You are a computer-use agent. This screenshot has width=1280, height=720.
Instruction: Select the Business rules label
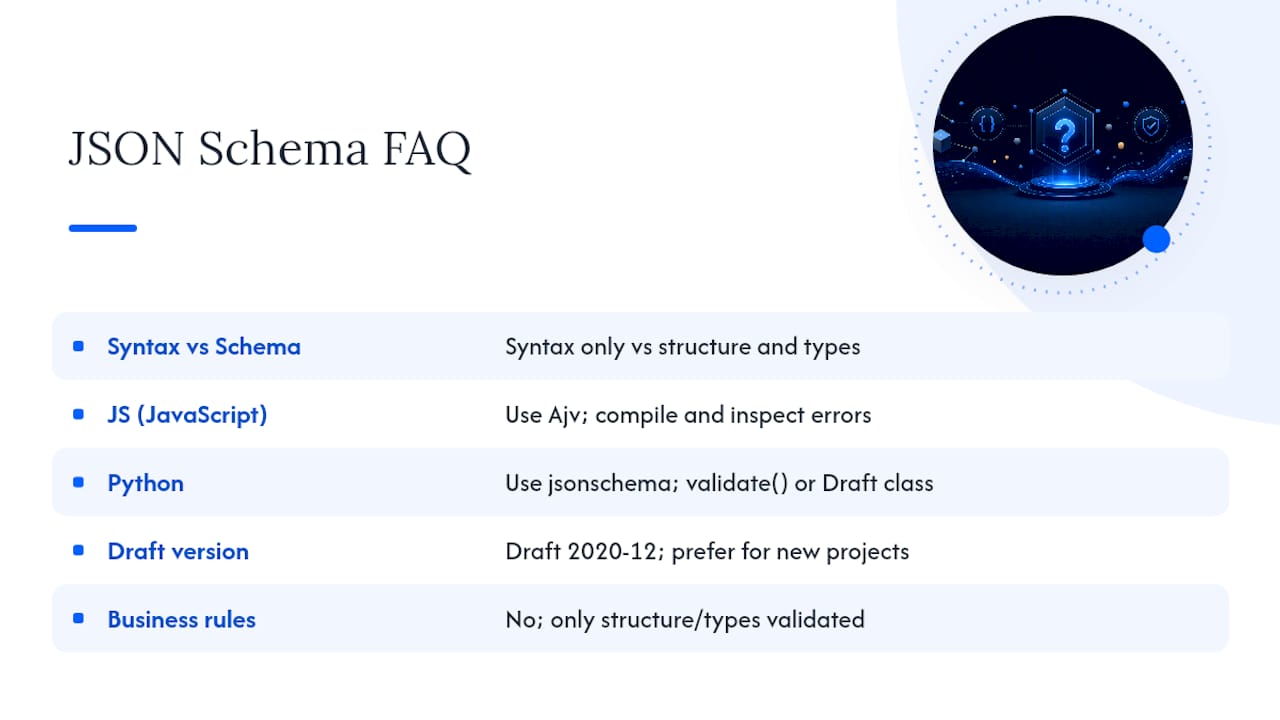click(181, 619)
